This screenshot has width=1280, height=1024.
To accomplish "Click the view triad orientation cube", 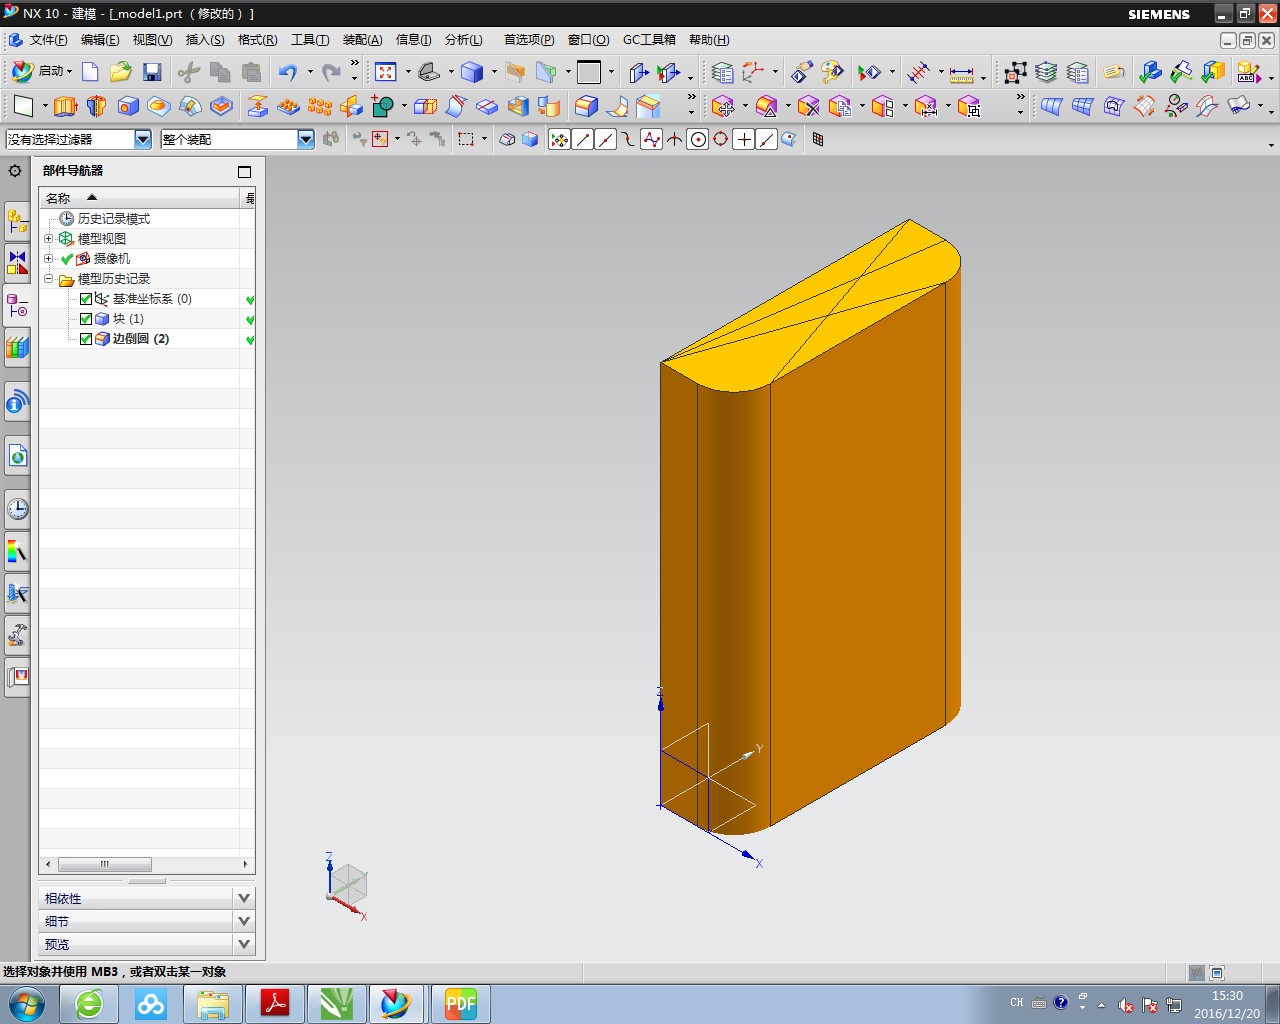I will pos(347,885).
